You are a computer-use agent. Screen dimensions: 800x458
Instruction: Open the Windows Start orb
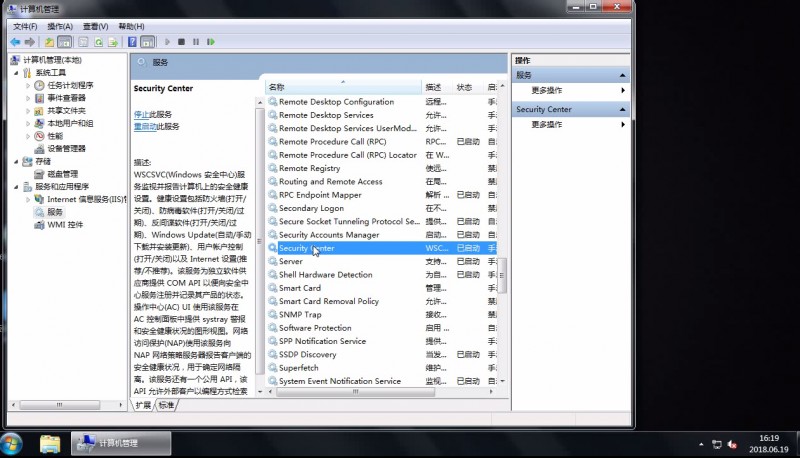(x=12, y=443)
